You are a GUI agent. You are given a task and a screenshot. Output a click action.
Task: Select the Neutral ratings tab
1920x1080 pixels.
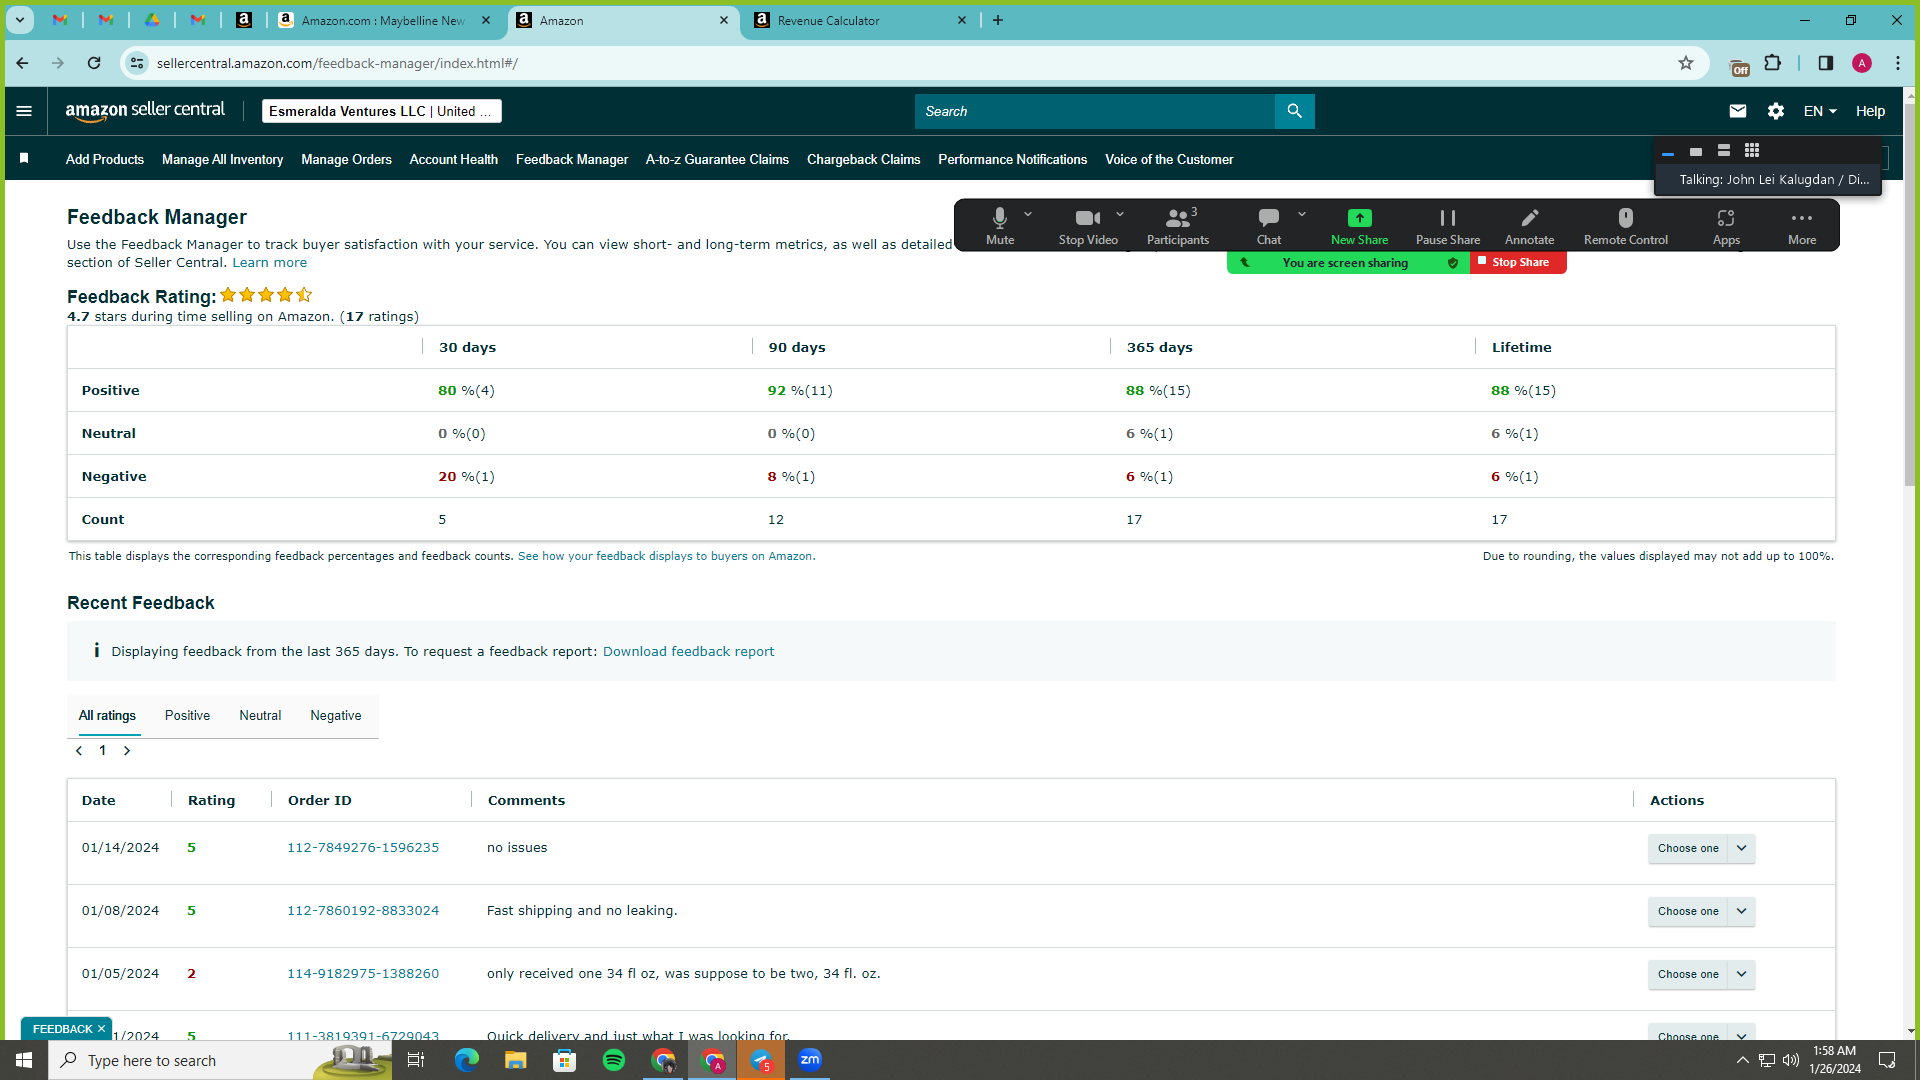[x=260, y=715]
